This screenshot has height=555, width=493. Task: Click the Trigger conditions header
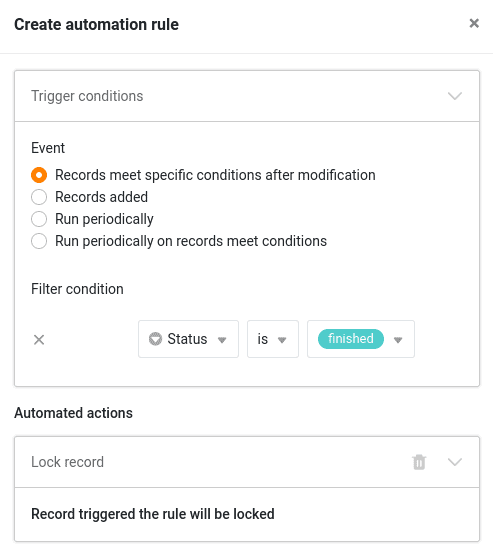click(x=87, y=96)
